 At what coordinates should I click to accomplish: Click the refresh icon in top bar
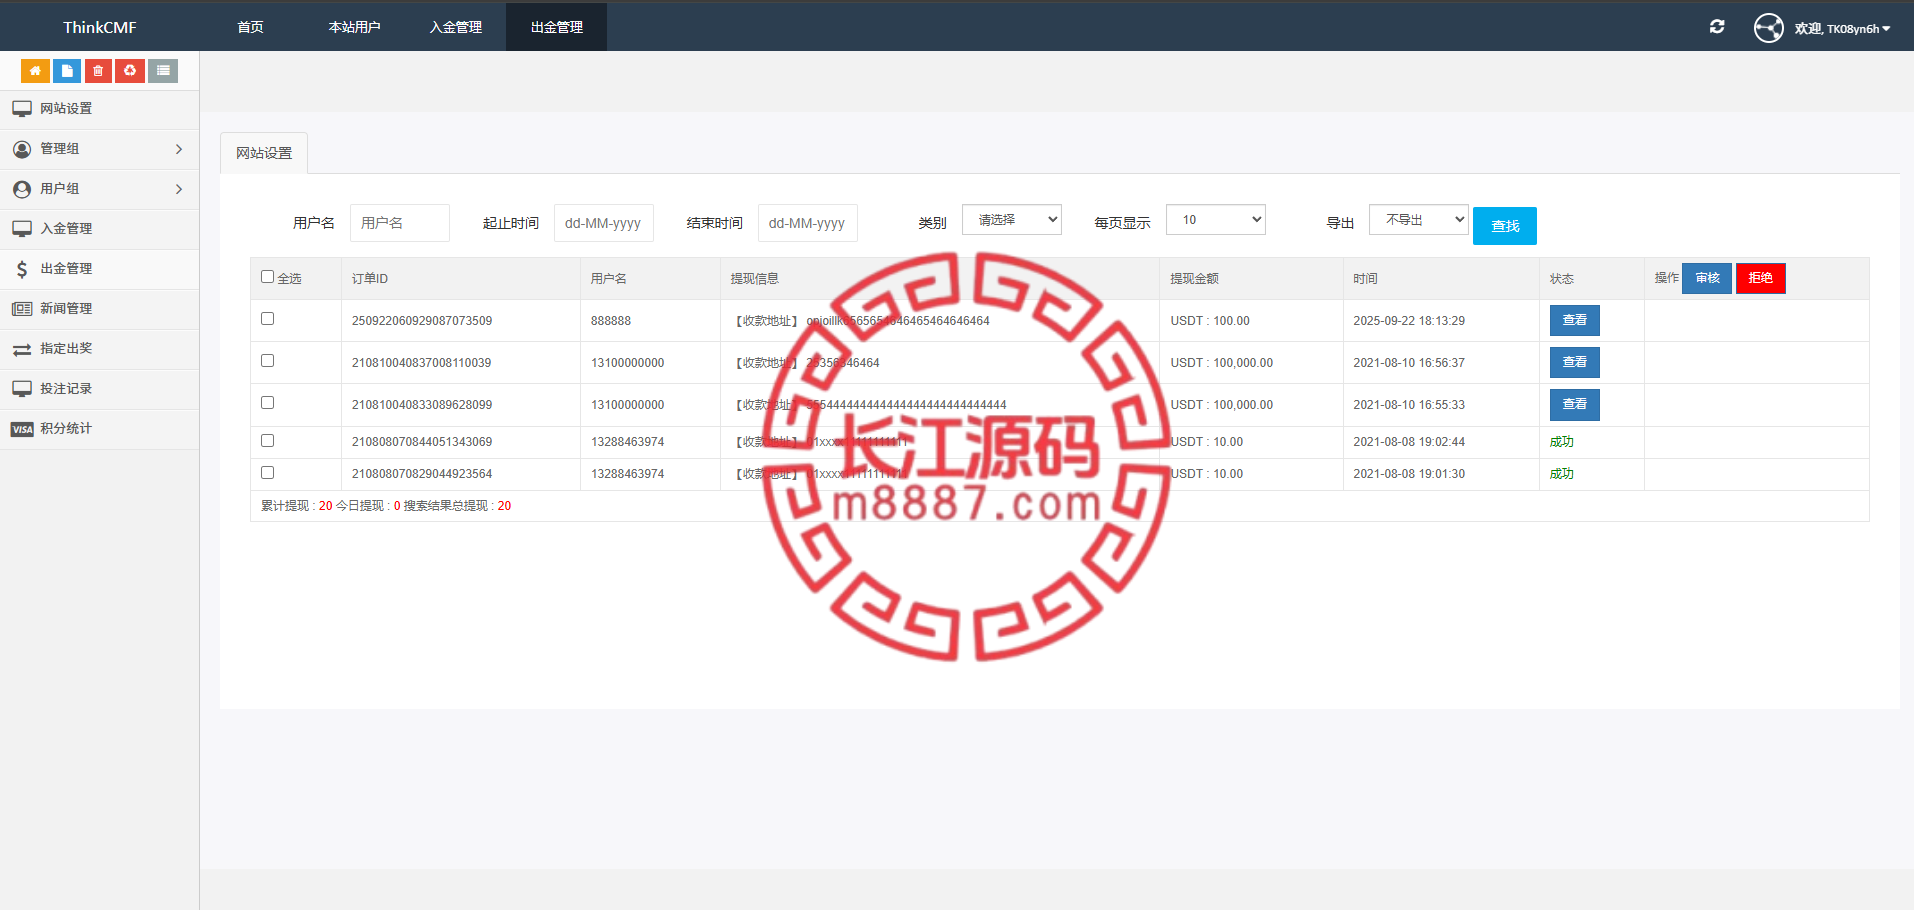(x=1717, y=27)
